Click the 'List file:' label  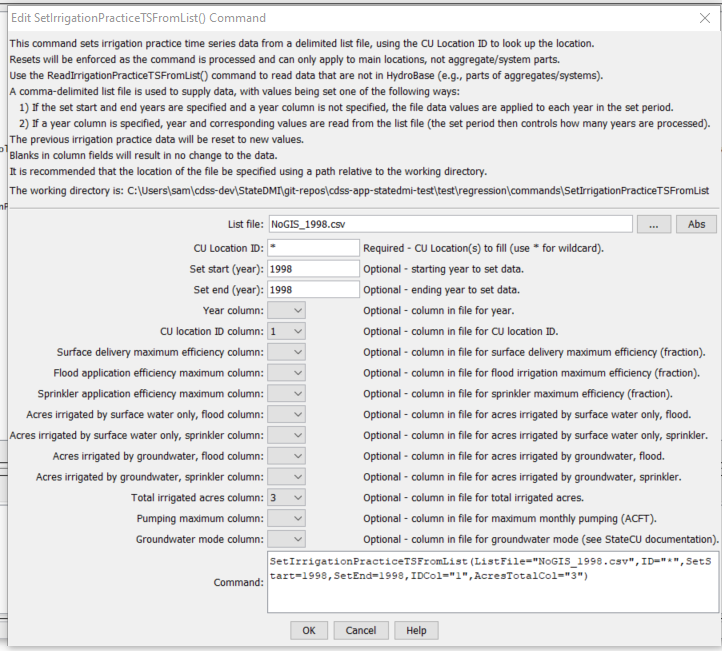click(x=245, y=224)
